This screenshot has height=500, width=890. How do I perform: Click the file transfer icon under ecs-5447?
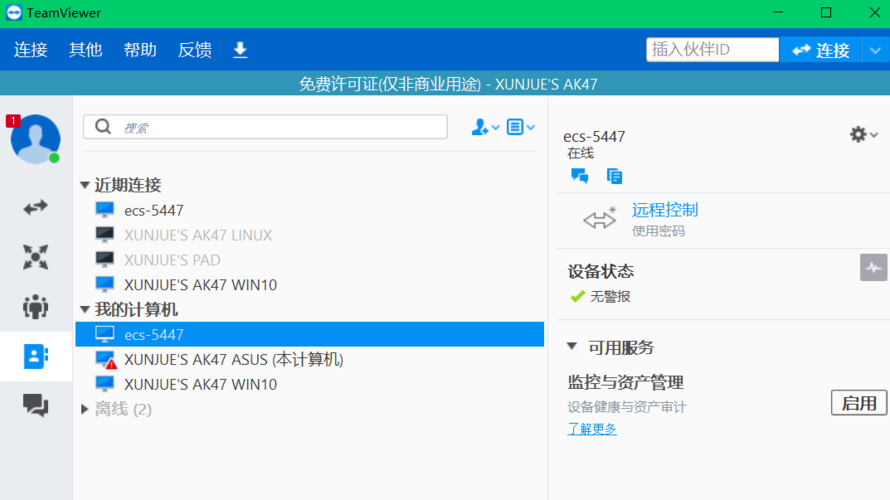614,176
